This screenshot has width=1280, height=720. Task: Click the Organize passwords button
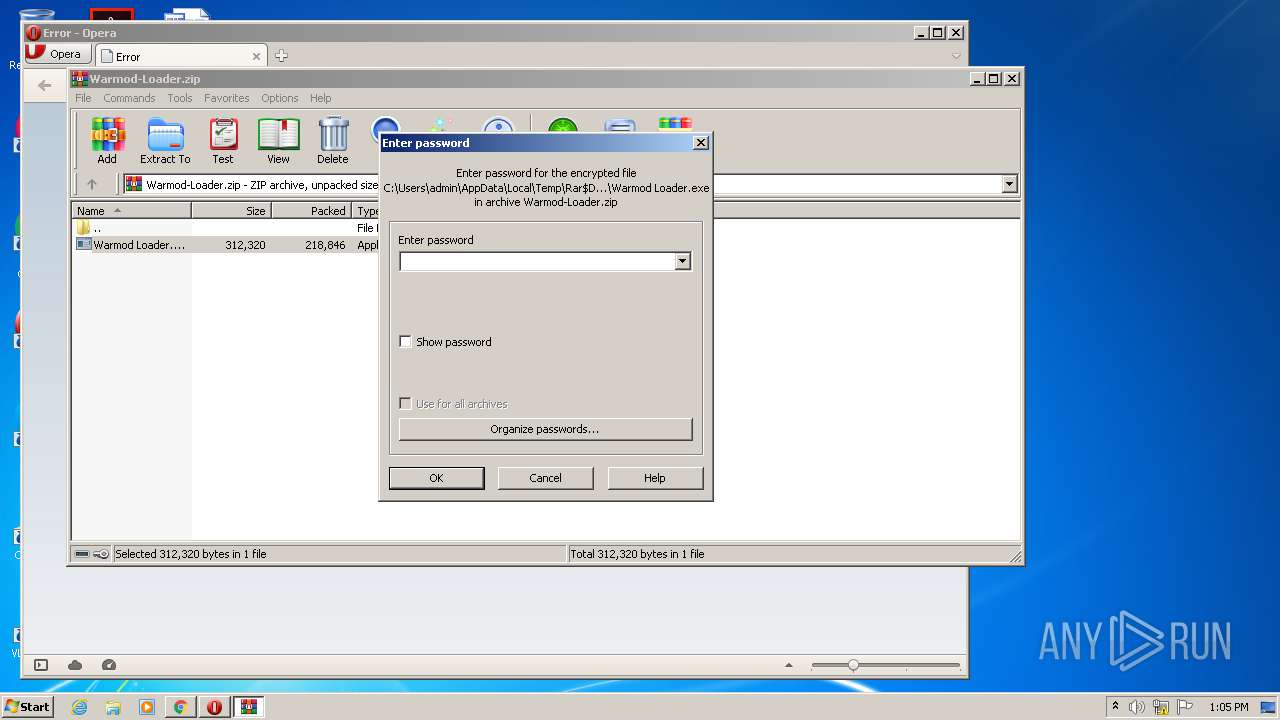[545, 429]
